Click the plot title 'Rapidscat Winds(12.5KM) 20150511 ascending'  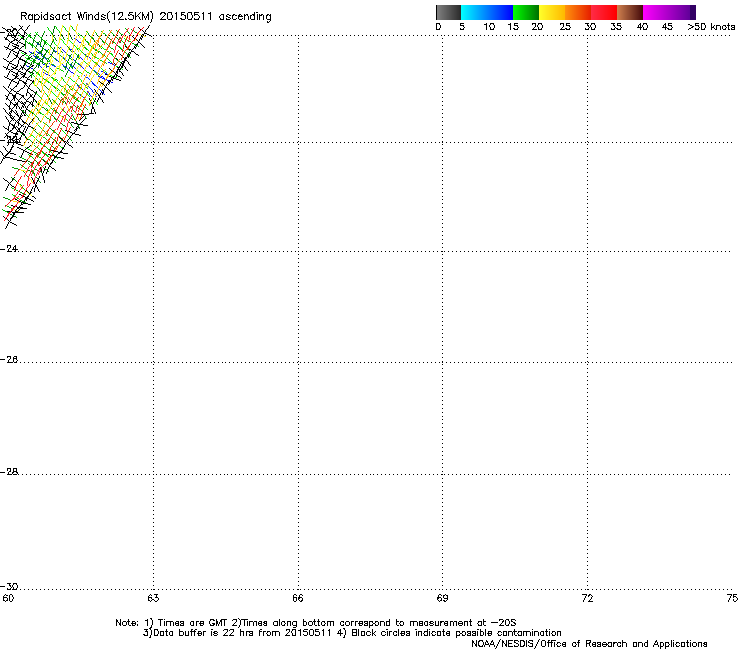point(146,17)
